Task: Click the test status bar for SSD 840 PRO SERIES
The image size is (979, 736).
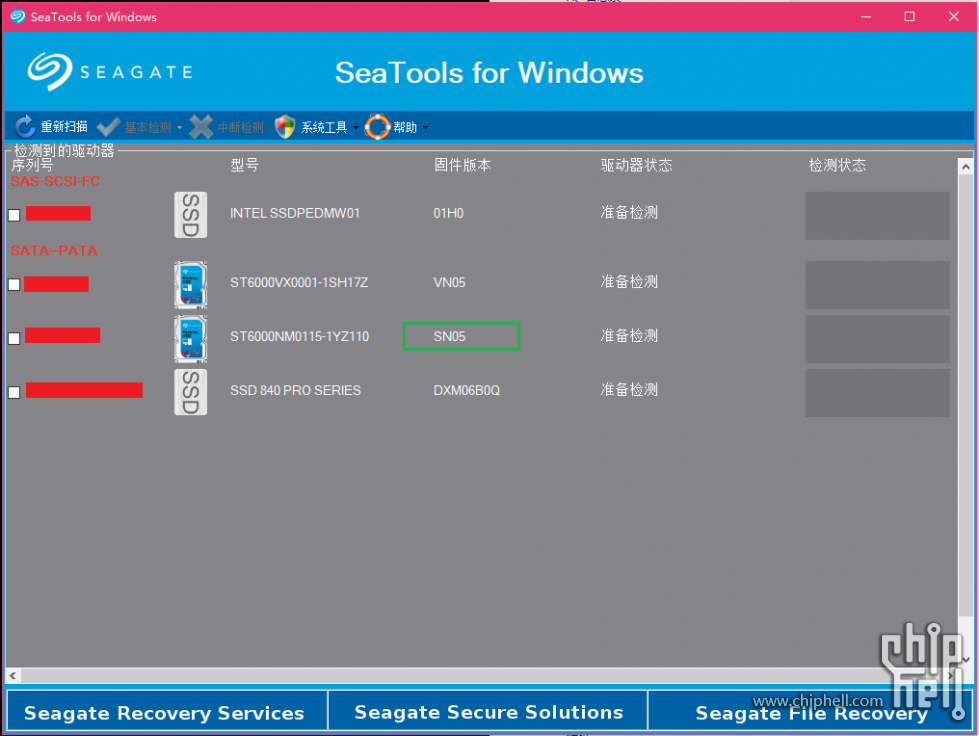Action: (877, 393)
